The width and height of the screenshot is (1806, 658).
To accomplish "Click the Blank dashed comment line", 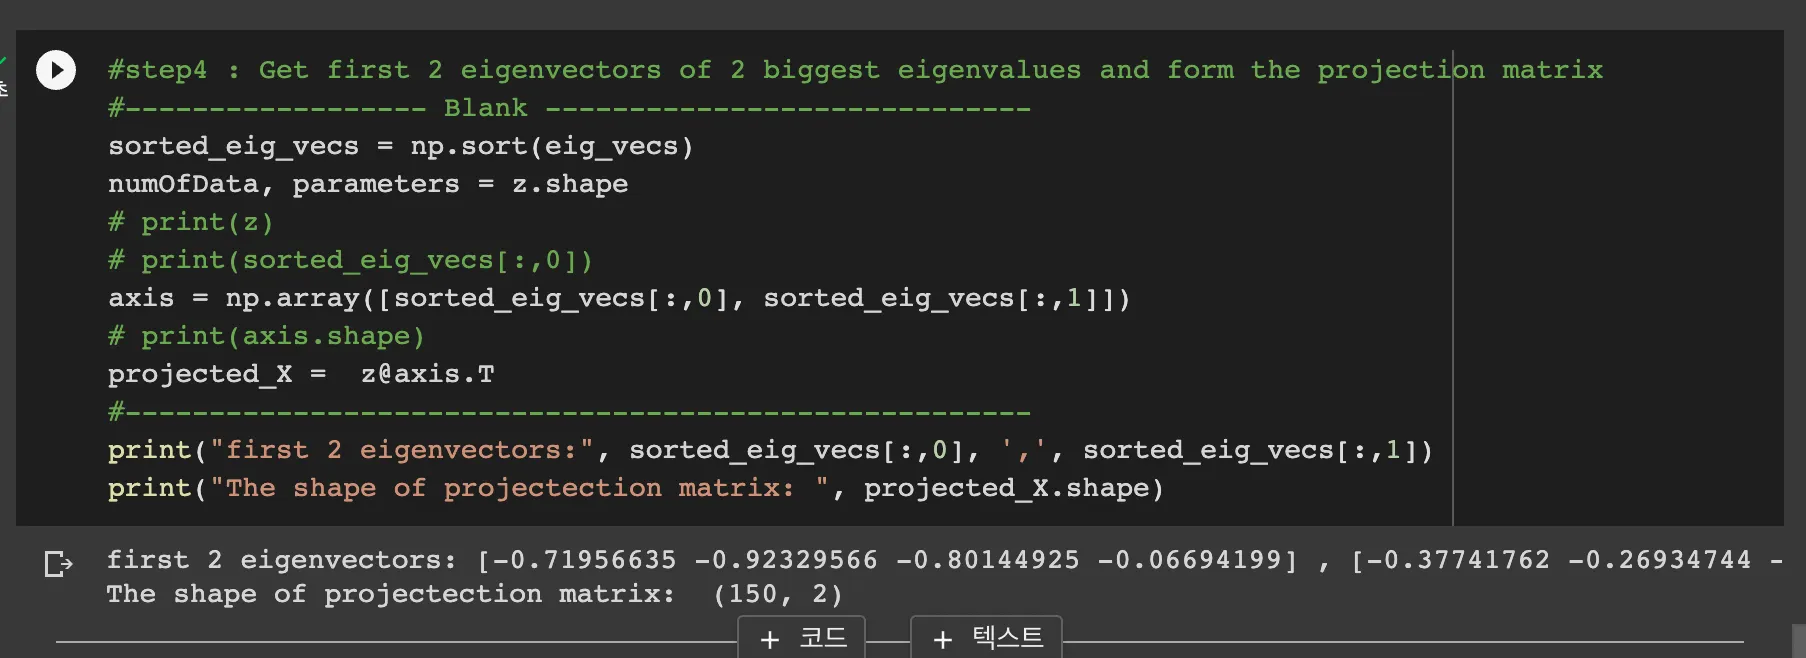I will (568, 108).
